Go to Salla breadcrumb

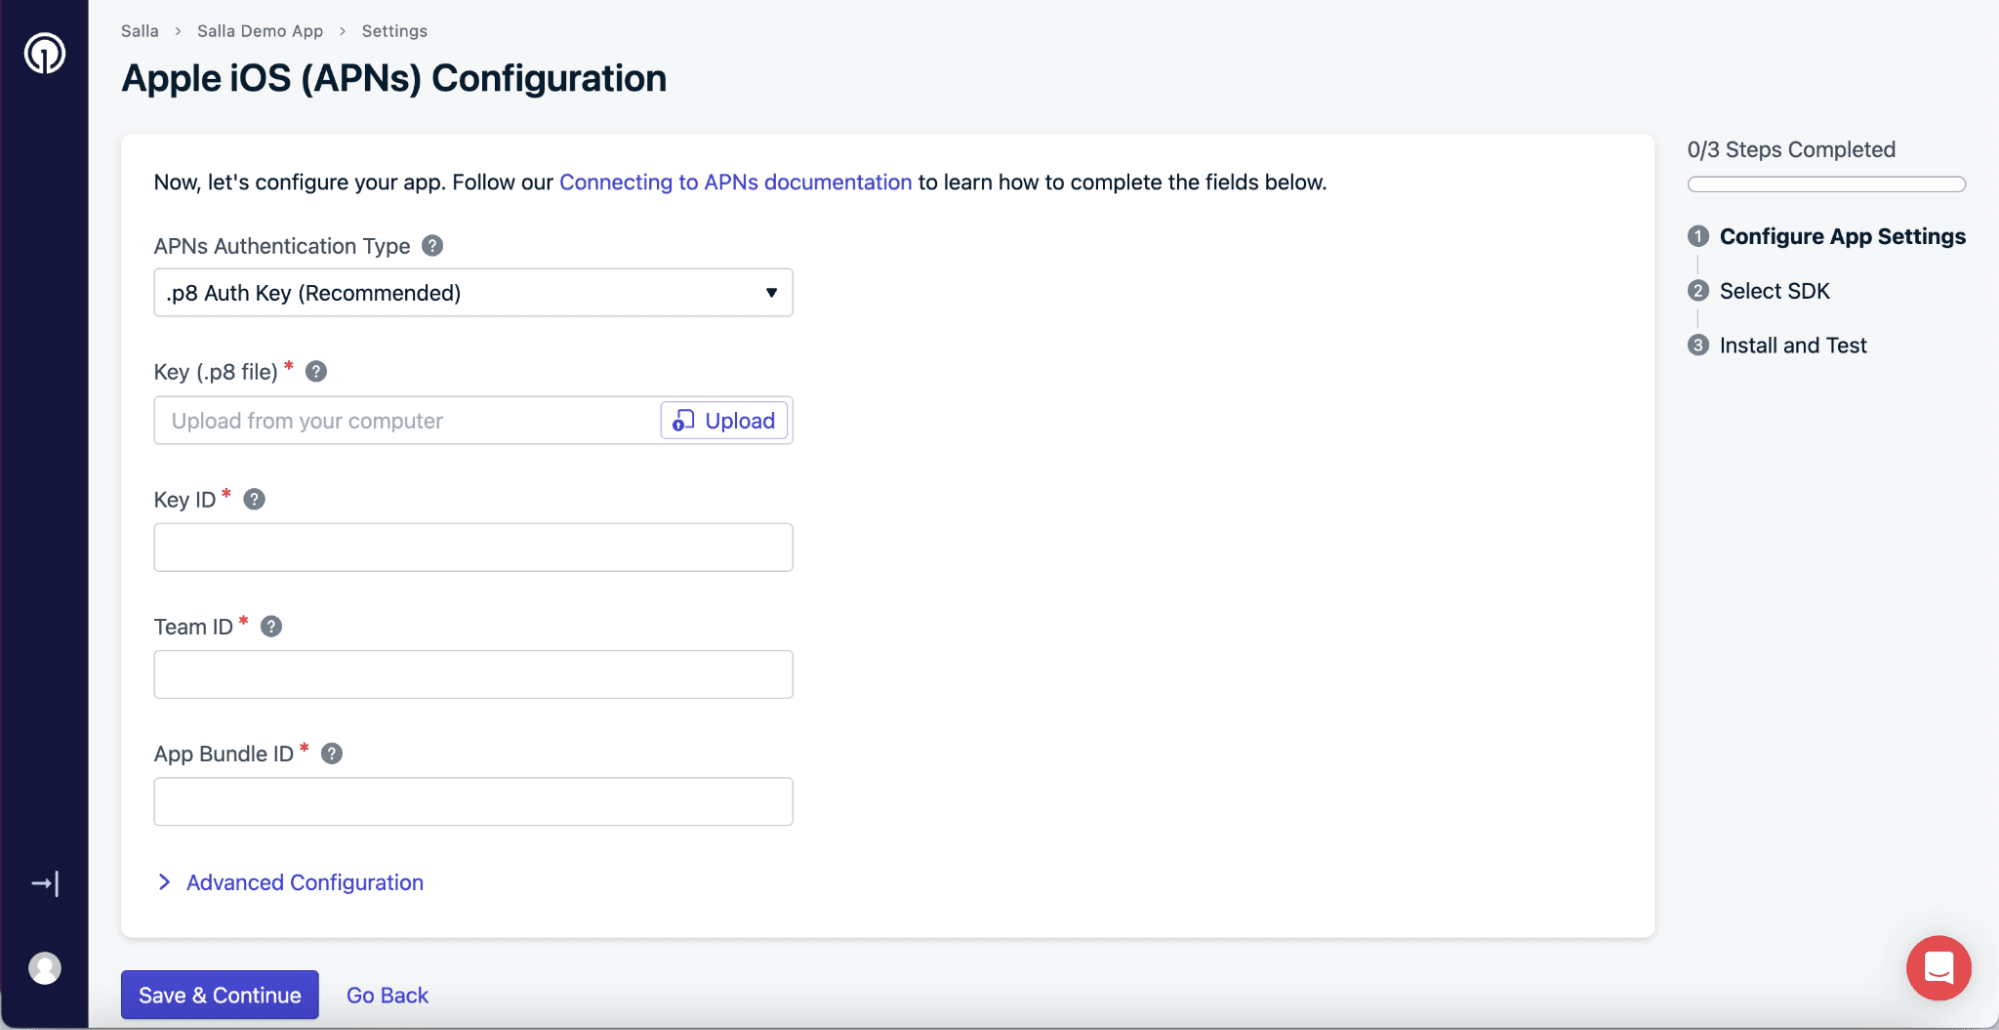click(x=140, y=31)
